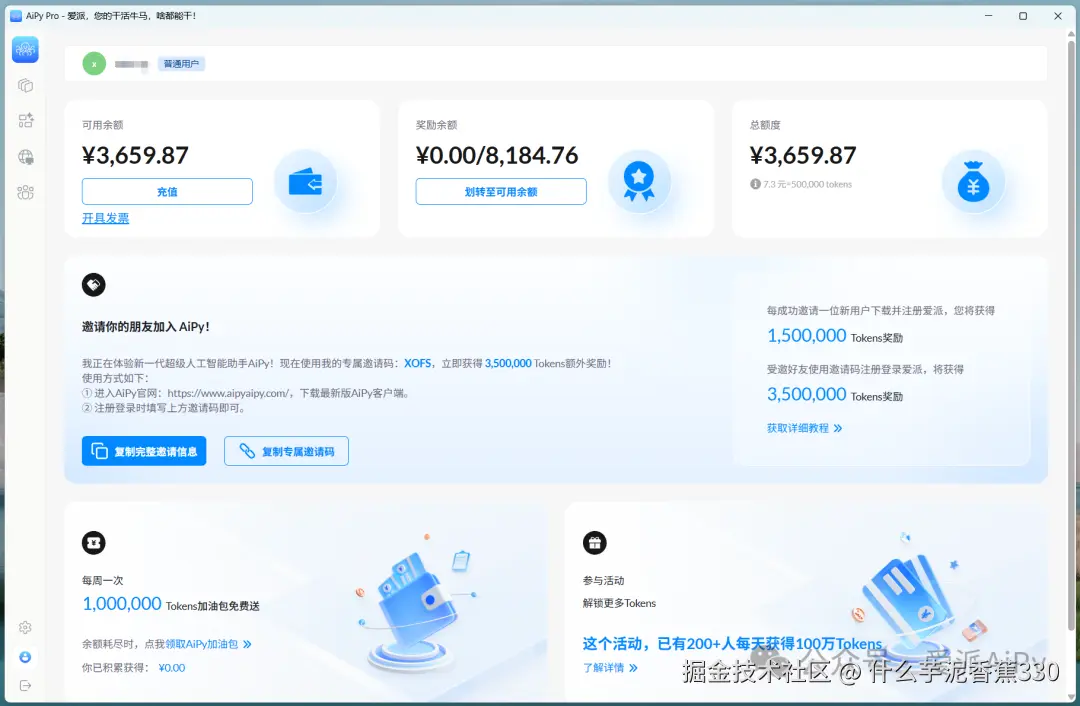The image size is (1080, 706).
Task: Open the 了解详情 details link
Action: point(610,667)
